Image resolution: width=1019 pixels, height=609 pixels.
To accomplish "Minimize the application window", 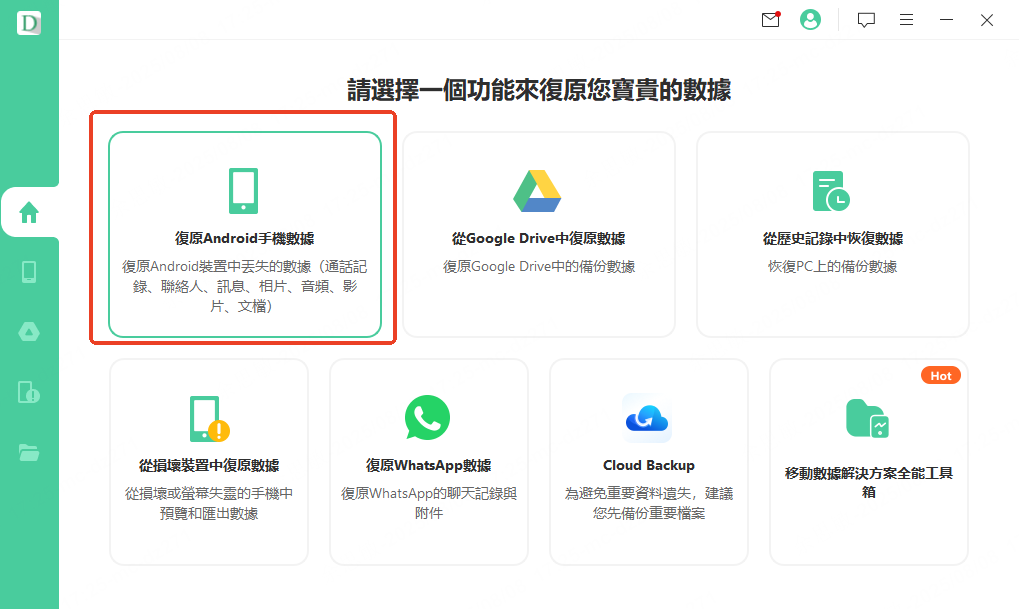I will [x=947, y=20].
